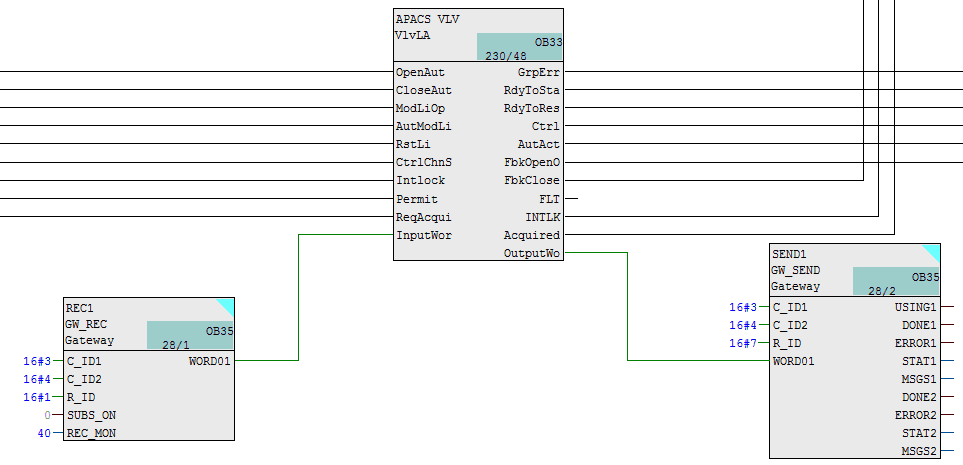Select the CtrlChnS input
Image resolution: width=963 pixels, height=465 pixels.
424,163
